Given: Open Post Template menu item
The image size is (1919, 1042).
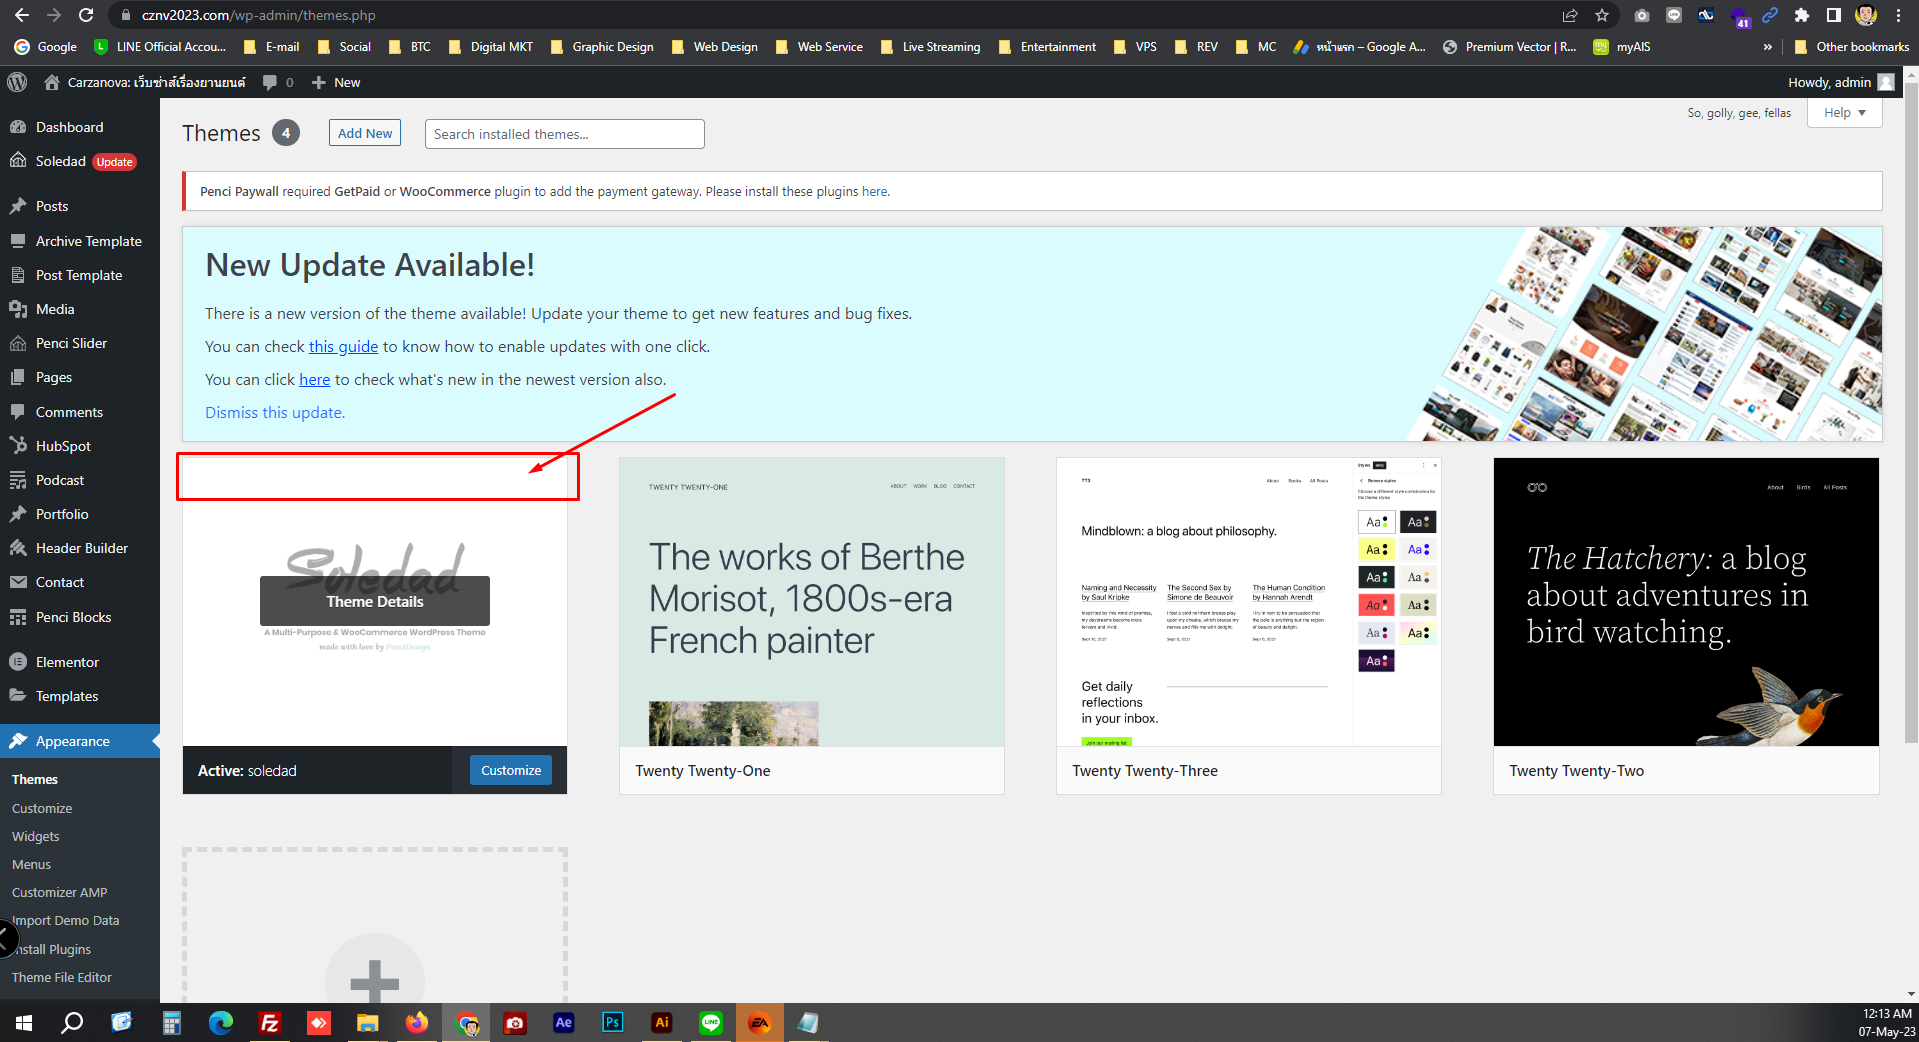Looking at the screenshot, I should pos(79,275).
